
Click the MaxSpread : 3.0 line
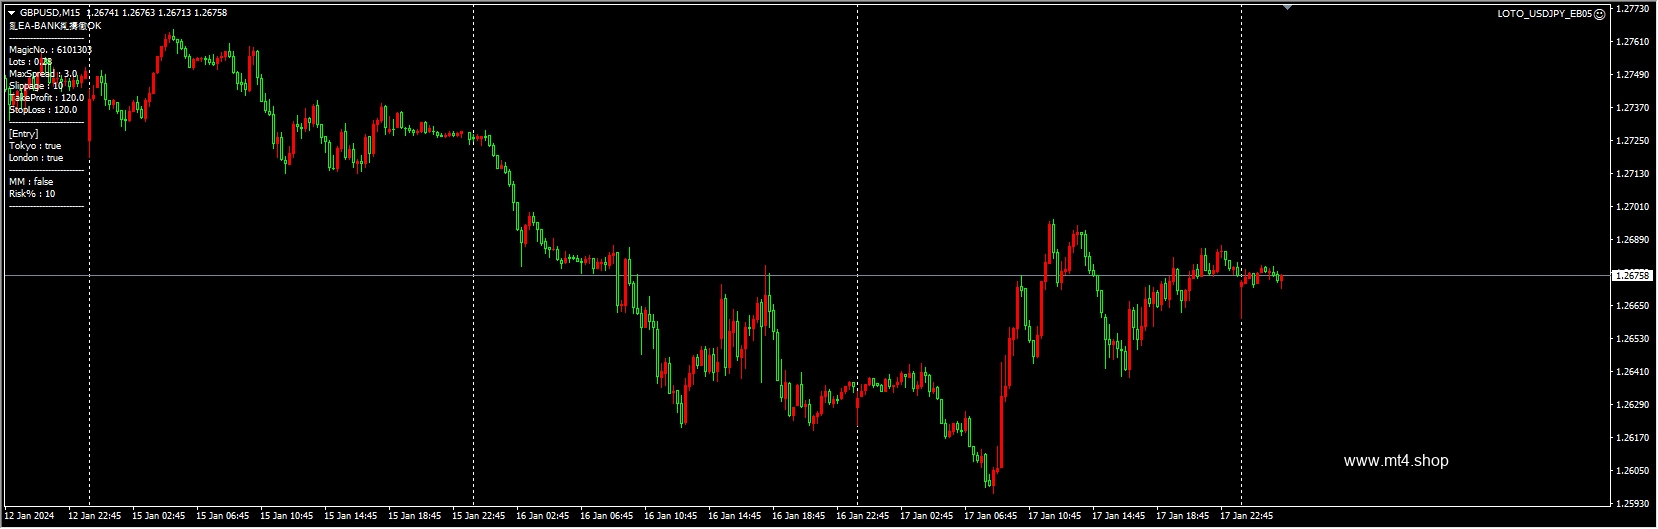[x=43, y=74]
